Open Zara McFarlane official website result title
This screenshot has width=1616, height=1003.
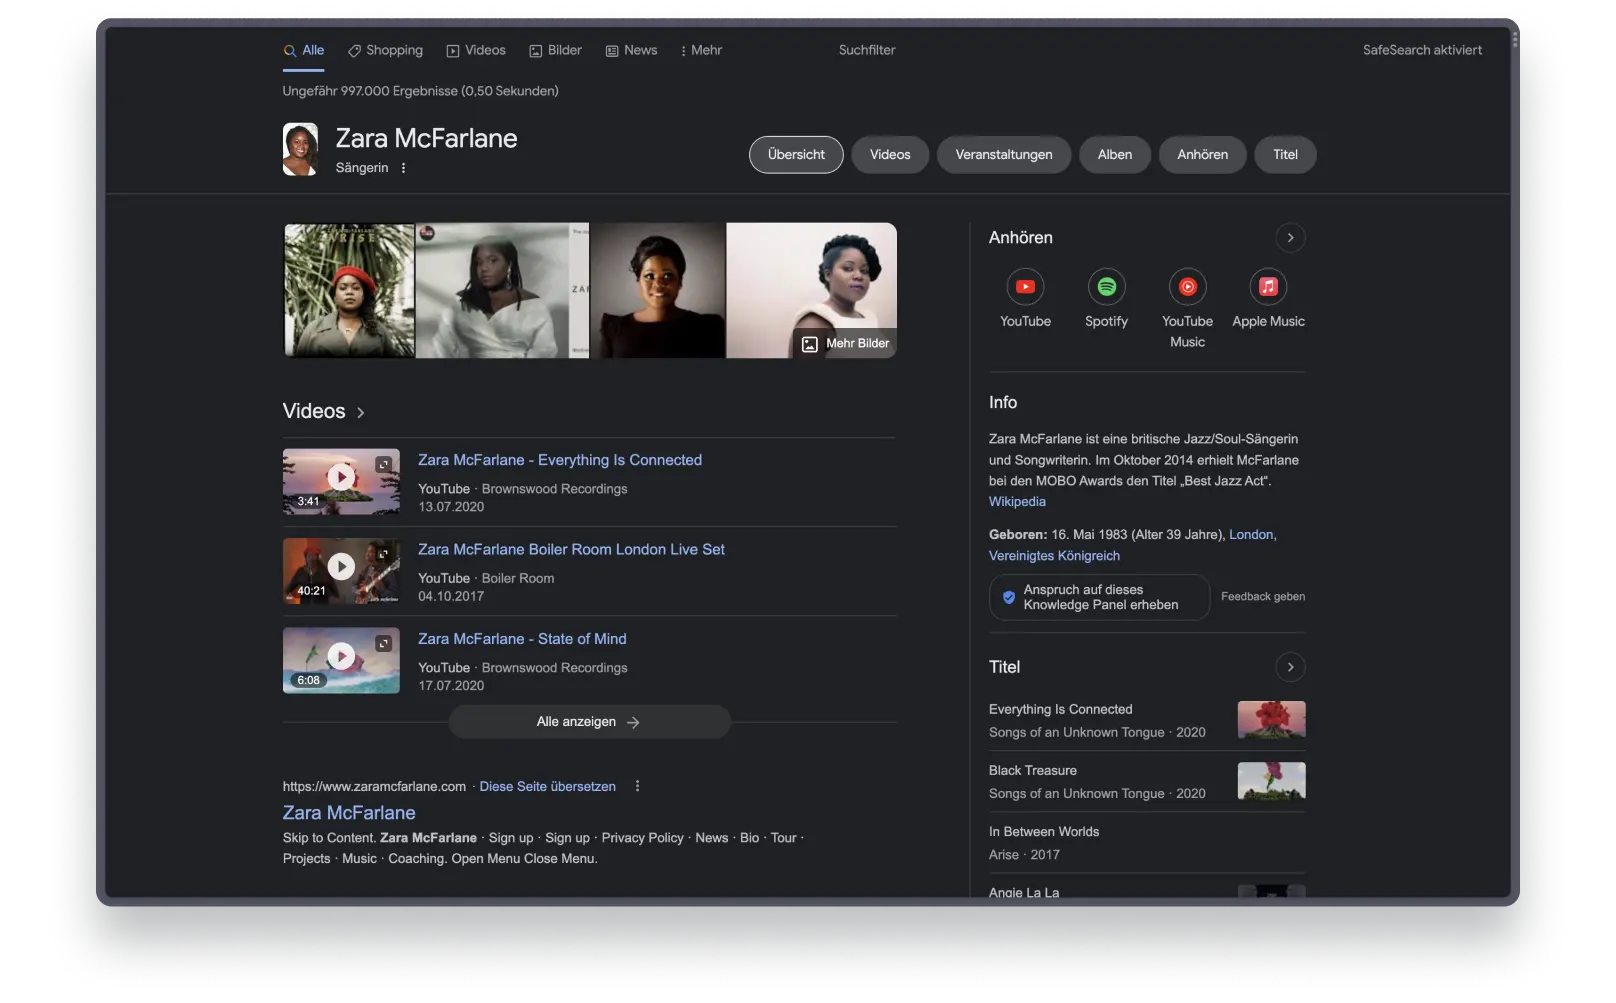[349, 813]
